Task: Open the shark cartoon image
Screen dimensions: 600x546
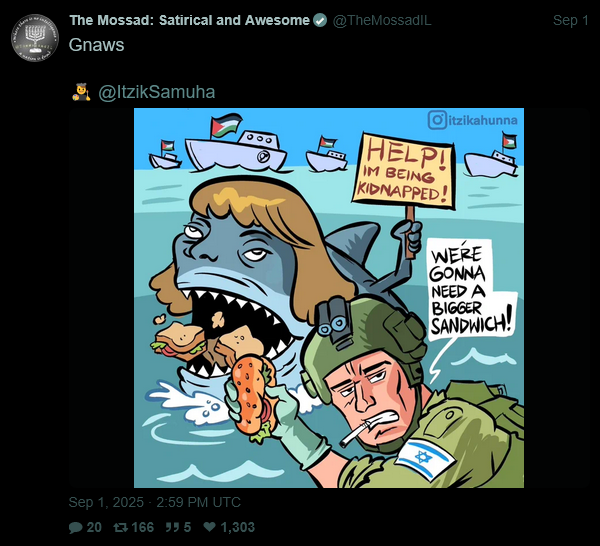Action: 329,298
